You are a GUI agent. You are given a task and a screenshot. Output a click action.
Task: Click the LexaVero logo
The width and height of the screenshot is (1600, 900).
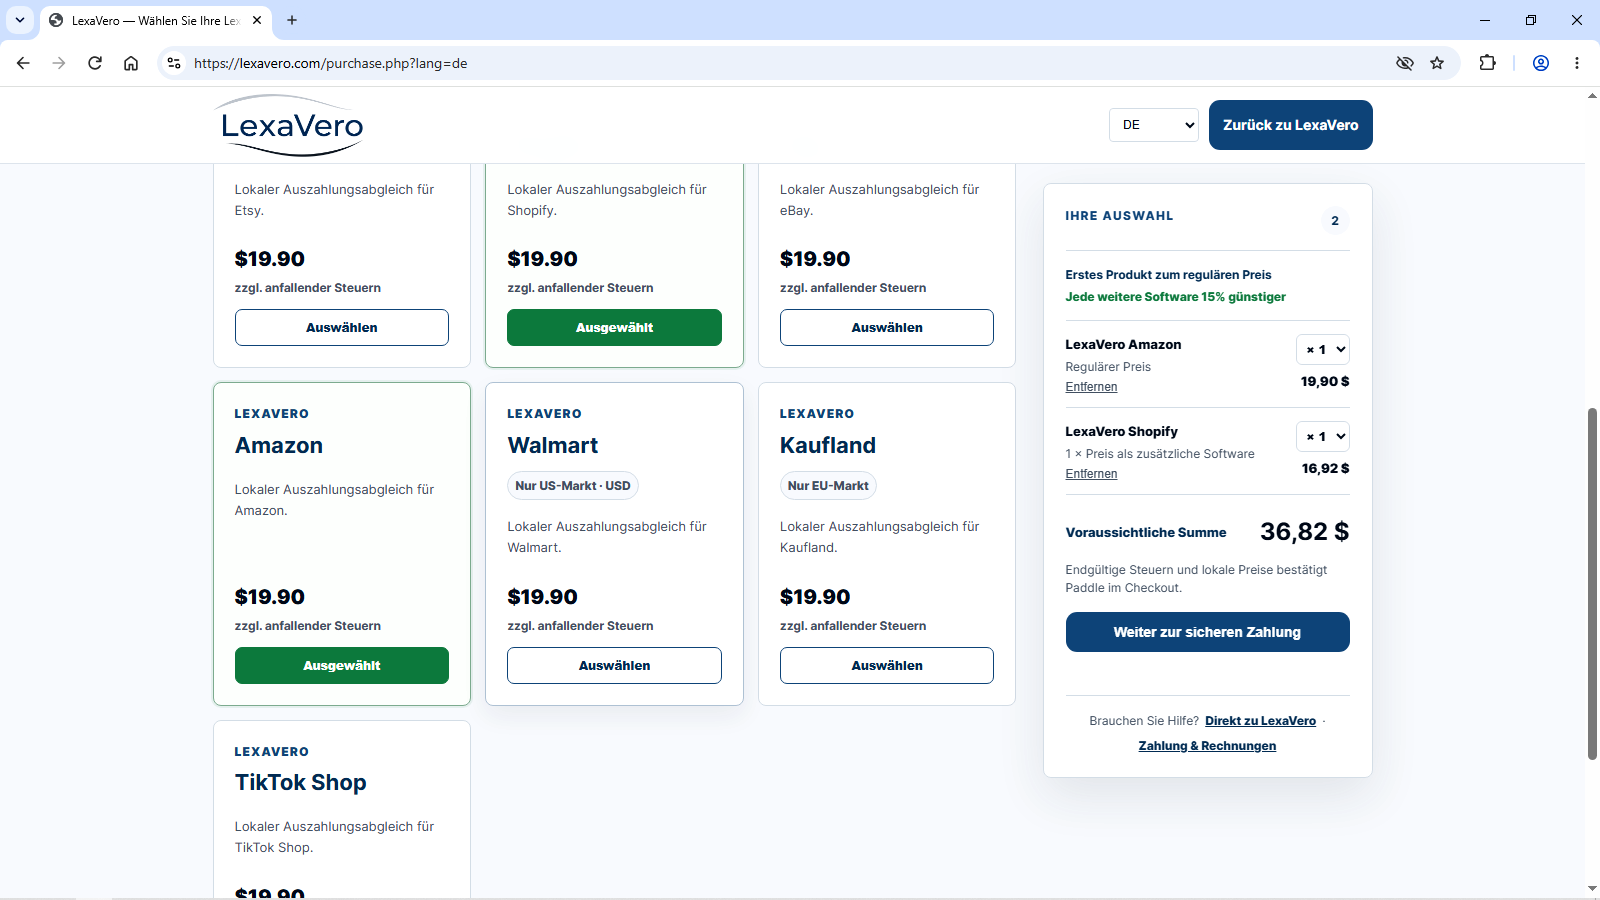tap(292, 125)
